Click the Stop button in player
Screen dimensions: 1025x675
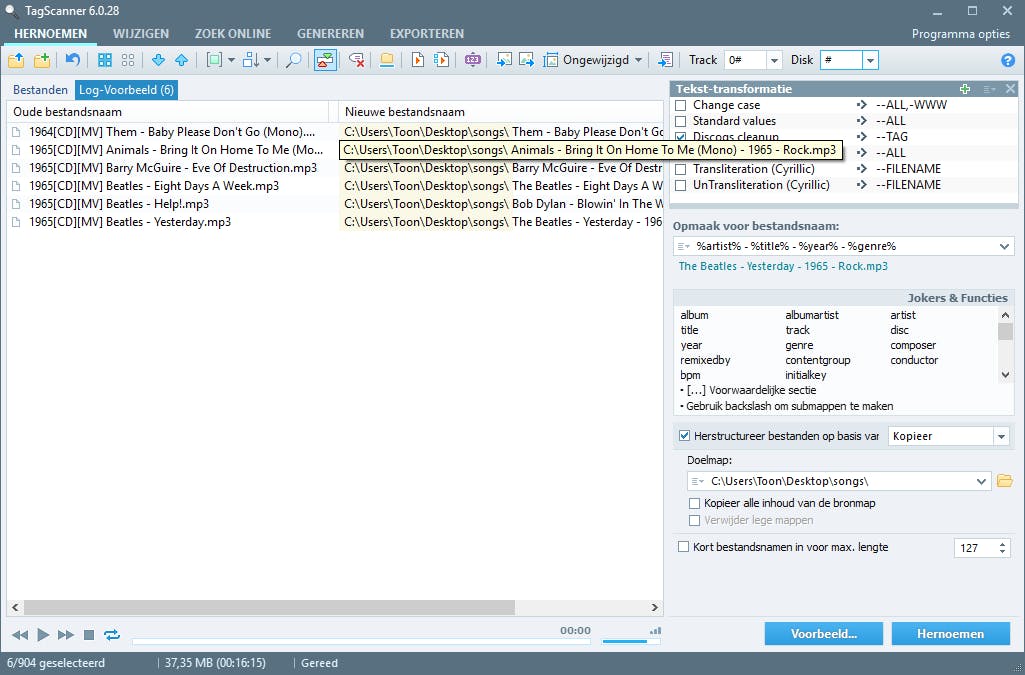tap(90, 634)
